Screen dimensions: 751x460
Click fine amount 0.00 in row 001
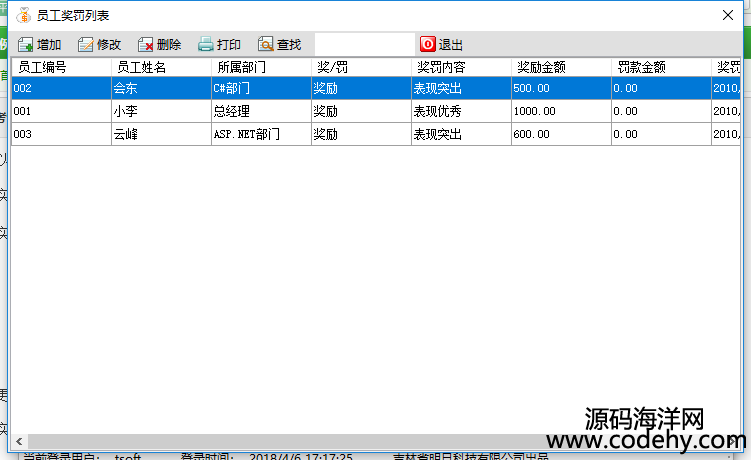pos(661,111)
